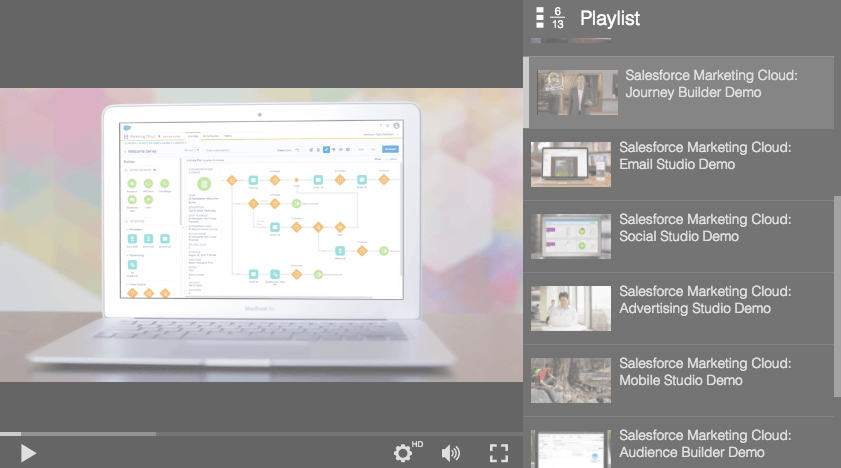This screenshot has width=841, height=468.
Task: Select the Advertising Studio Demo thumbnail
Action: click(570, 308)
